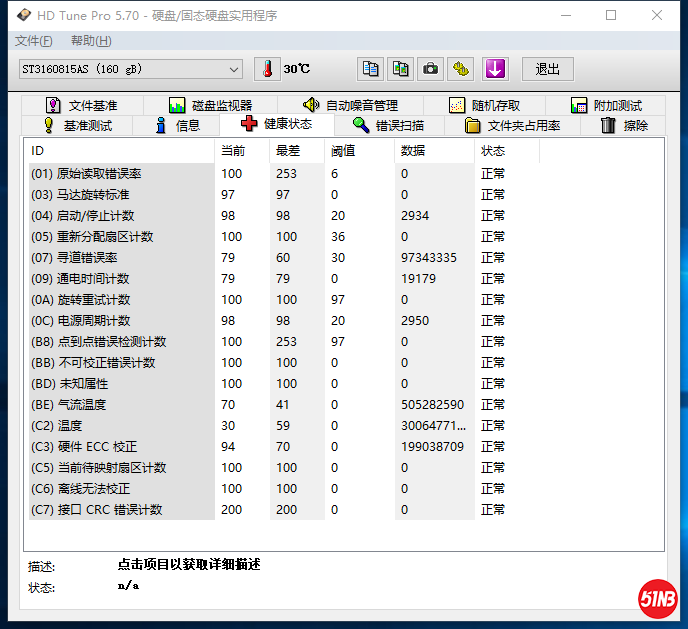Click the copy text to clipboard icon
Screen dimensions: 688x629
point(371,69)
